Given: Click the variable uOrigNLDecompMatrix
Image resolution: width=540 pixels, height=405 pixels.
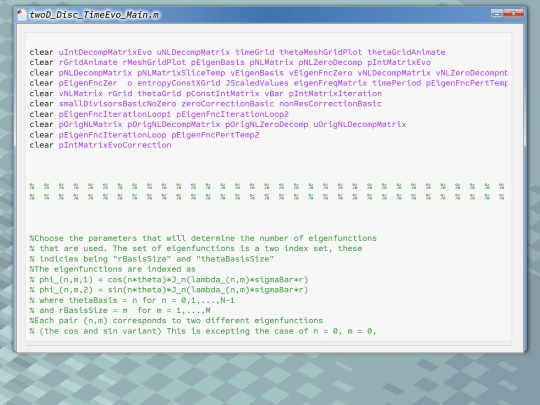Looking at the screenshot, I should [360, 124].
